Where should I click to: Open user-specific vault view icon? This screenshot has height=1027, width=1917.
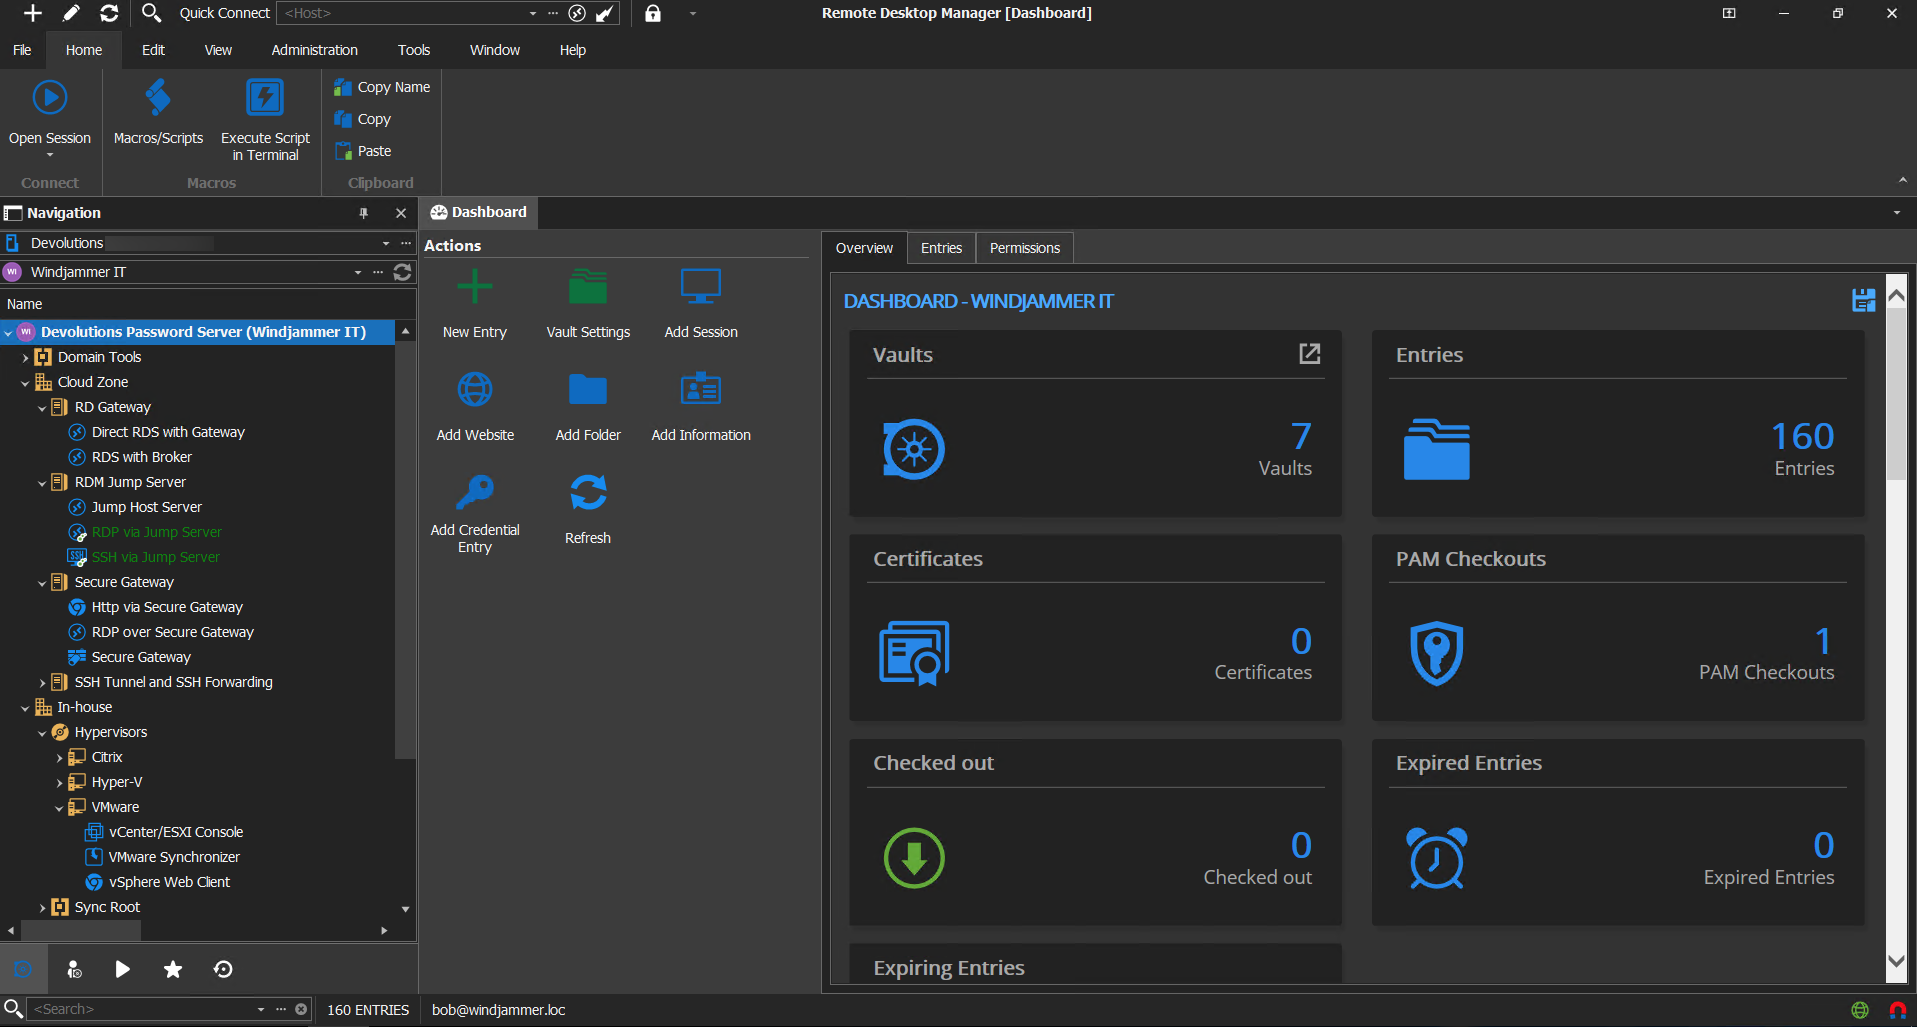pyautogui.click(x=73, y=969)
